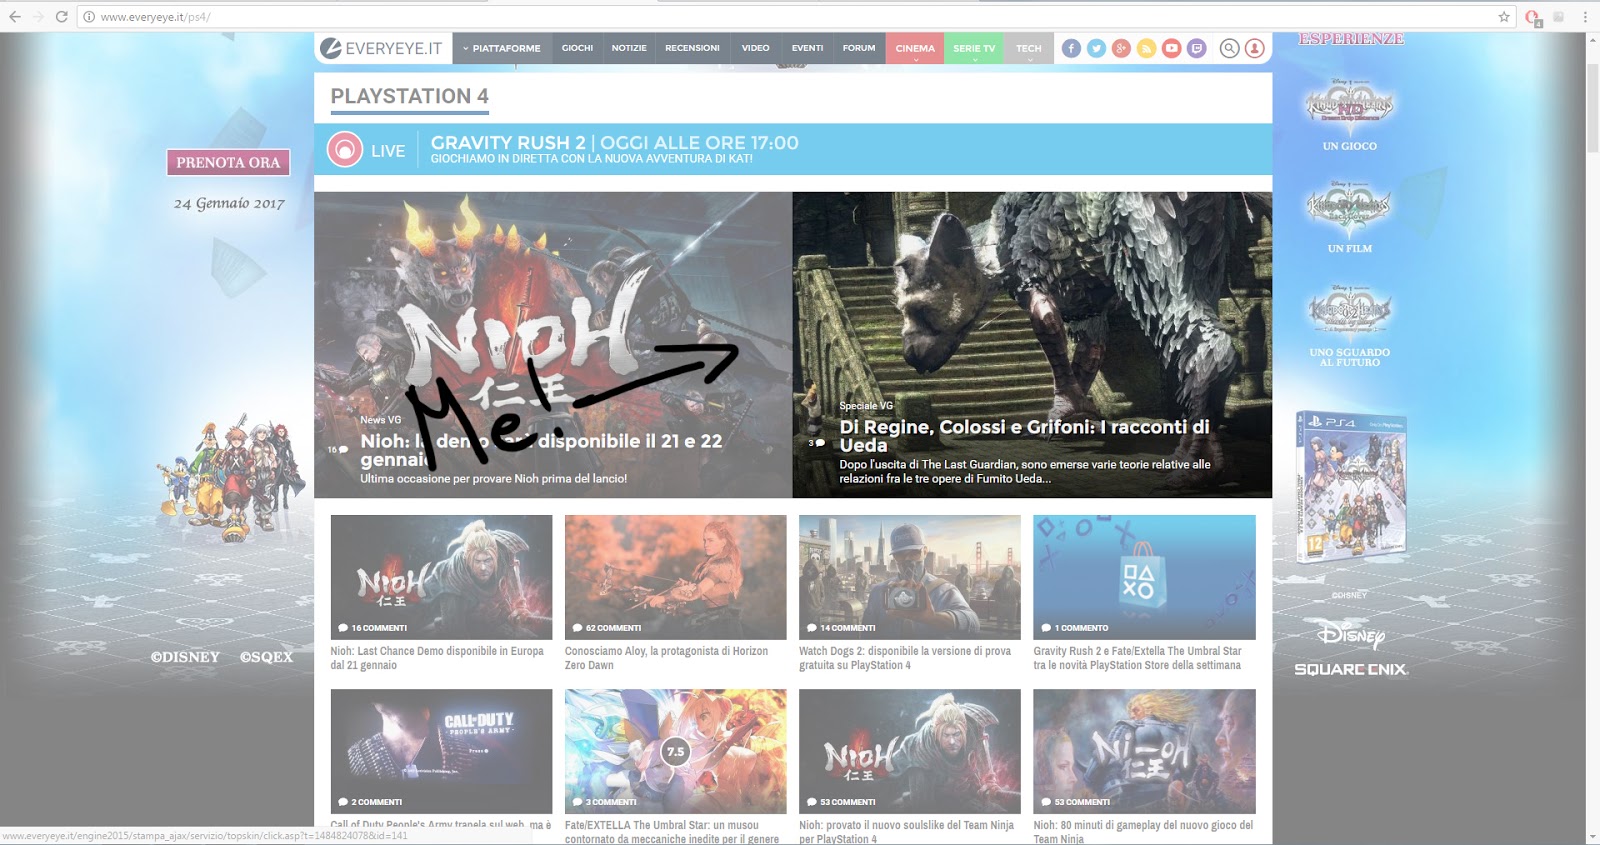
Task: Expand the Cinema section chevron
Action: [x=915, y=60]
